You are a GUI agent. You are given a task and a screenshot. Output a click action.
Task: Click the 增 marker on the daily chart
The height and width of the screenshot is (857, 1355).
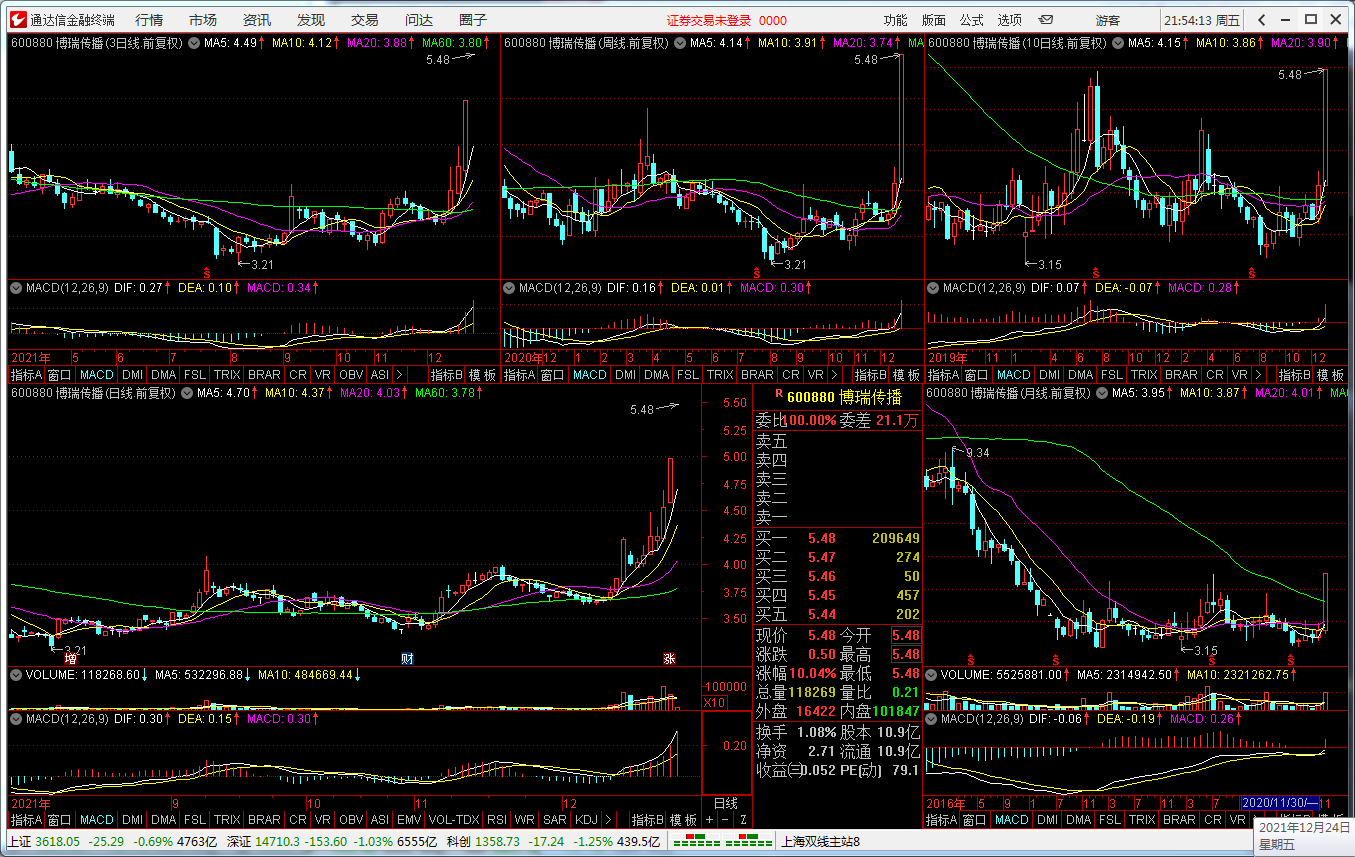tap(70, 659)
